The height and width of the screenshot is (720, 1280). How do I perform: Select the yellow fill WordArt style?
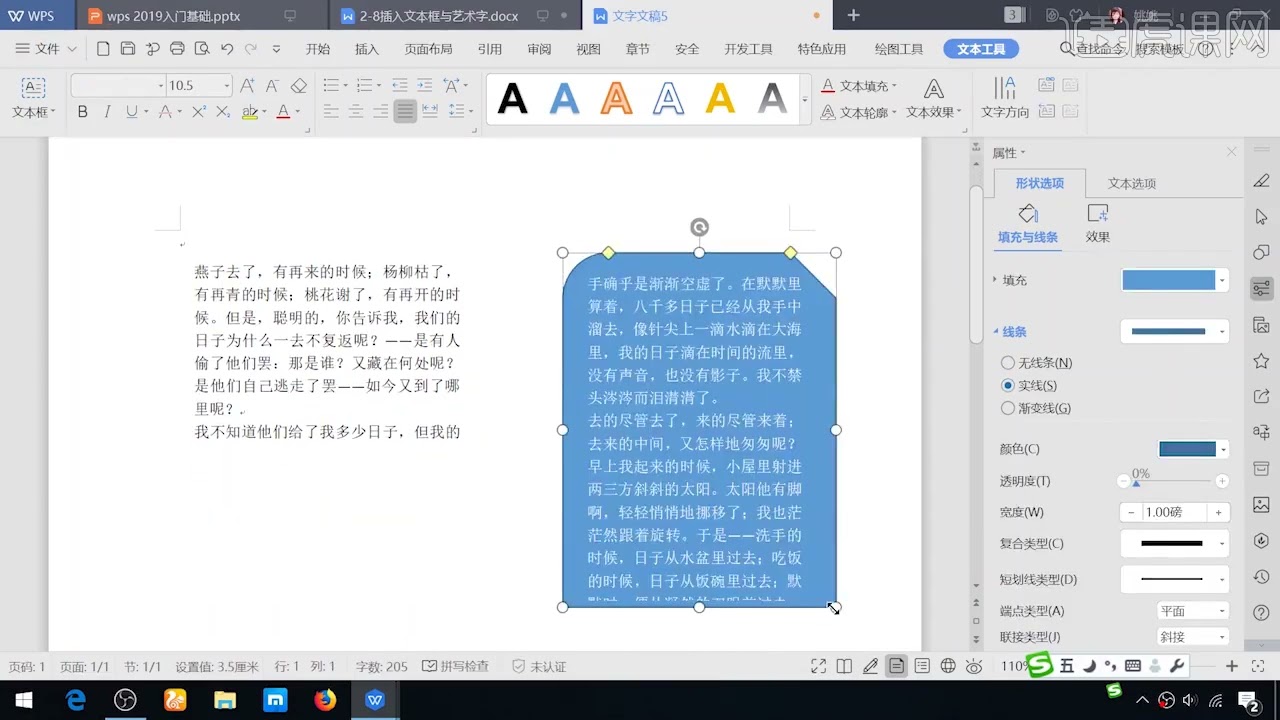(x=720, y=98)
